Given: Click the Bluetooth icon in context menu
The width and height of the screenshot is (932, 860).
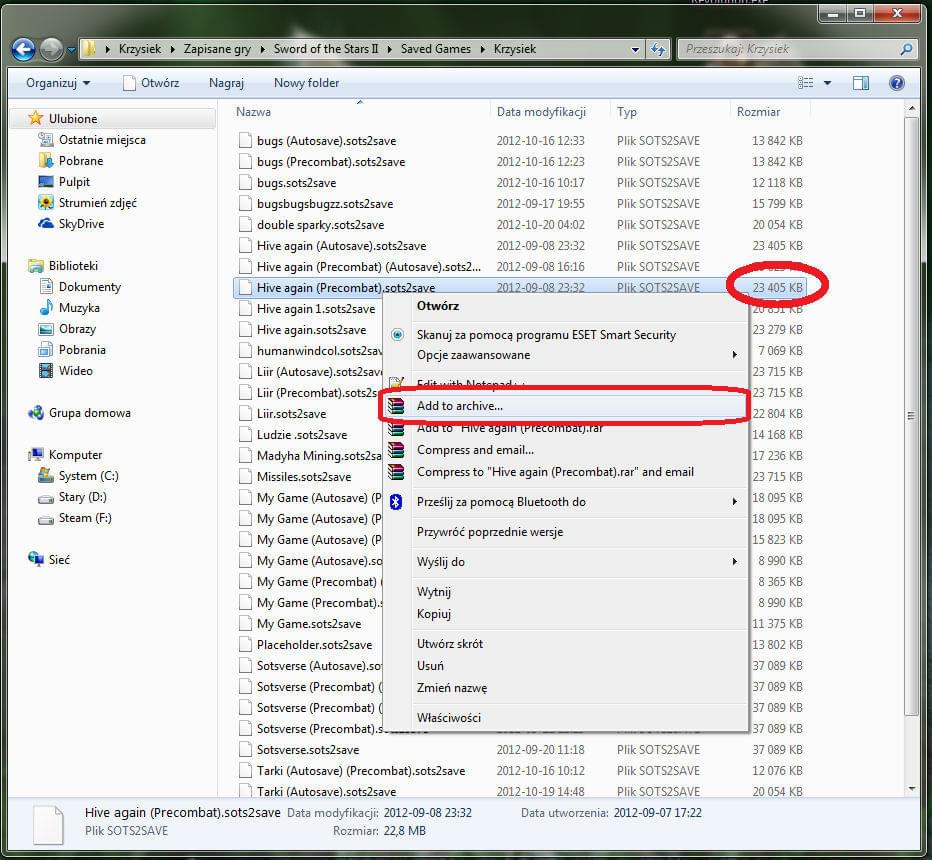Looking at the screenshot, I should [x=396, y=502].
